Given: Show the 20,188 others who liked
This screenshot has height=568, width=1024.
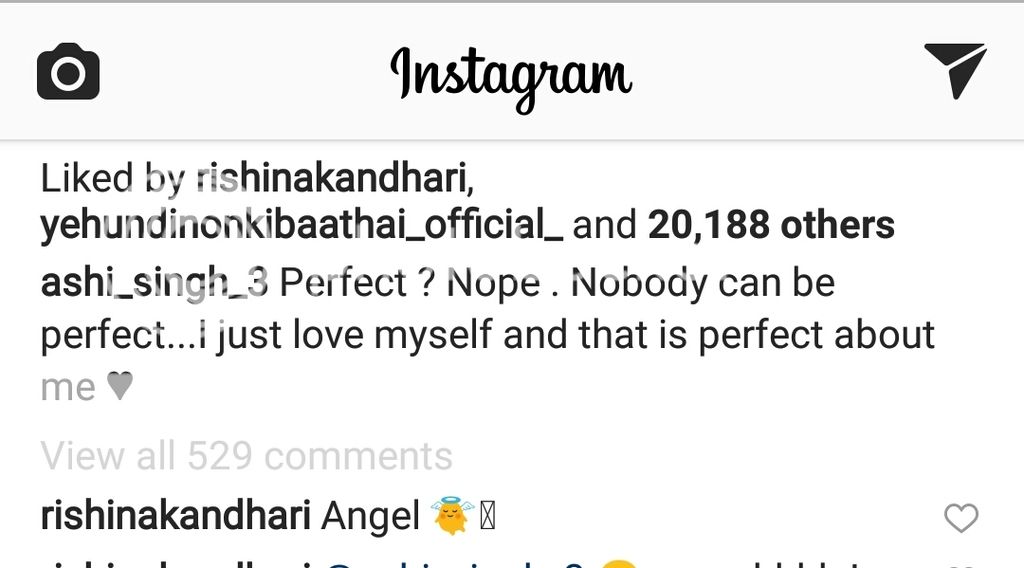Looking at the screenshot, I should coord(771,225).
